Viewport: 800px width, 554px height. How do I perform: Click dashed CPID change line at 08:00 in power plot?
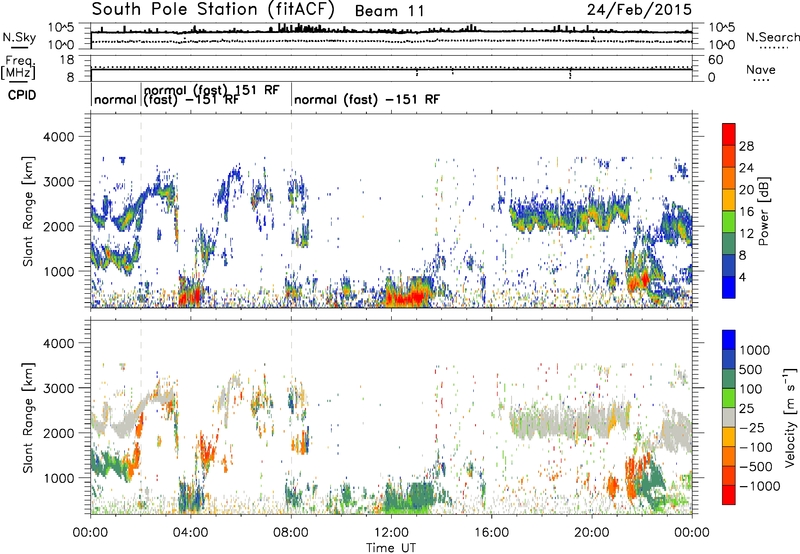click(291, 211)
